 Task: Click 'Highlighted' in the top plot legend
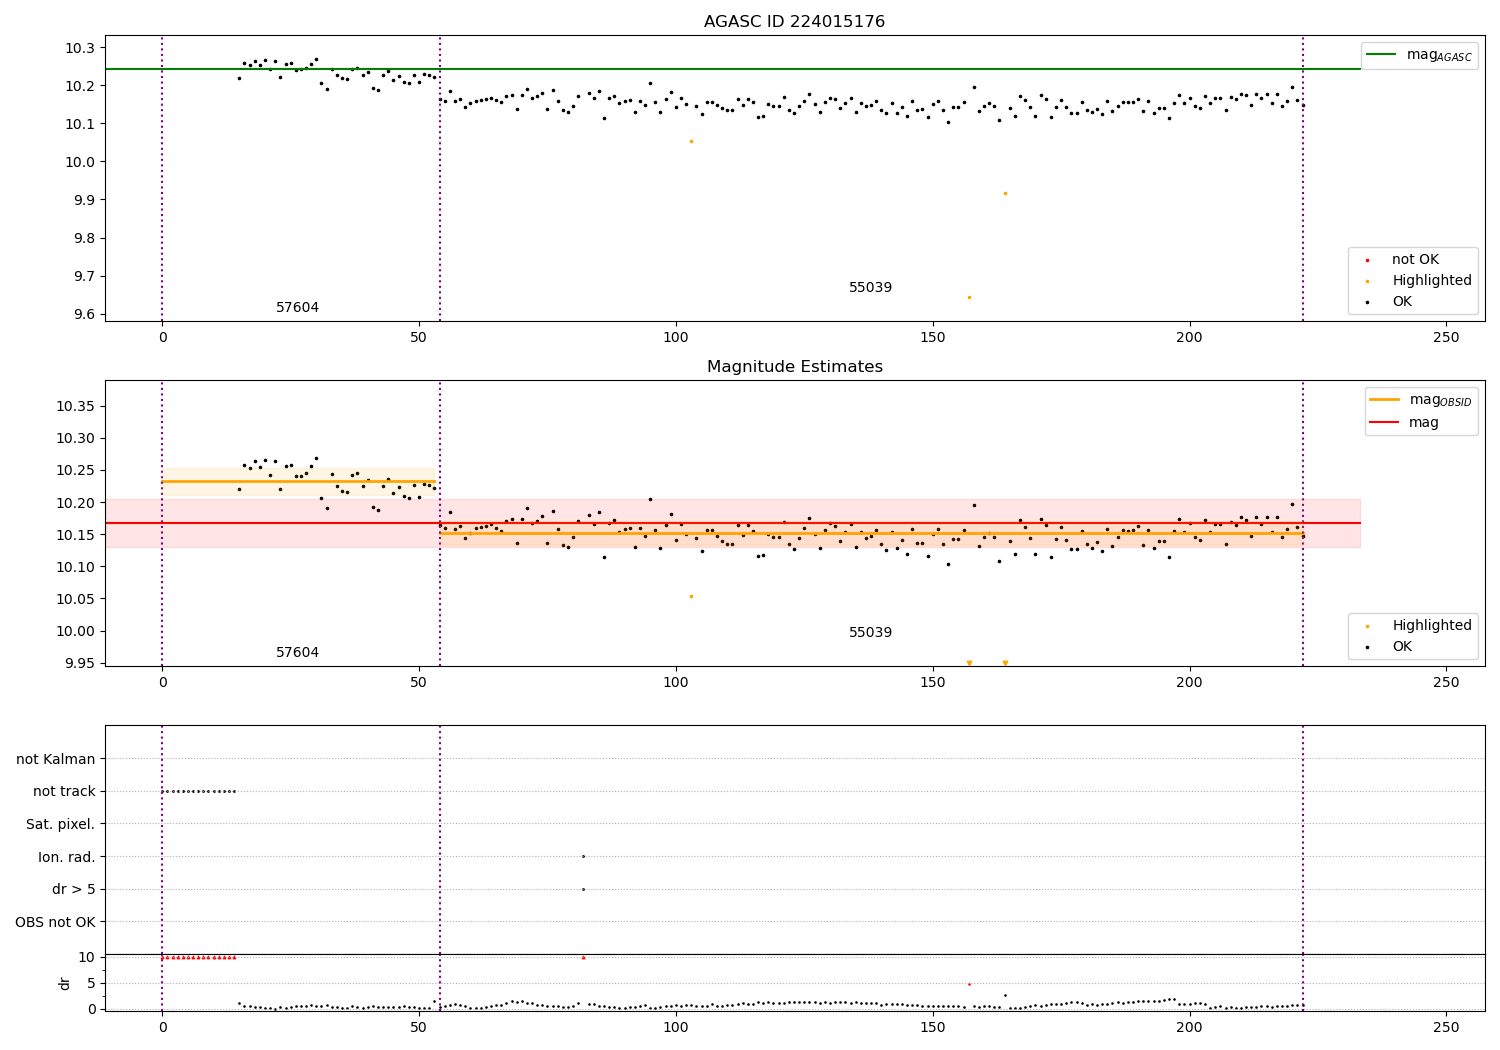coord(1432,281)
